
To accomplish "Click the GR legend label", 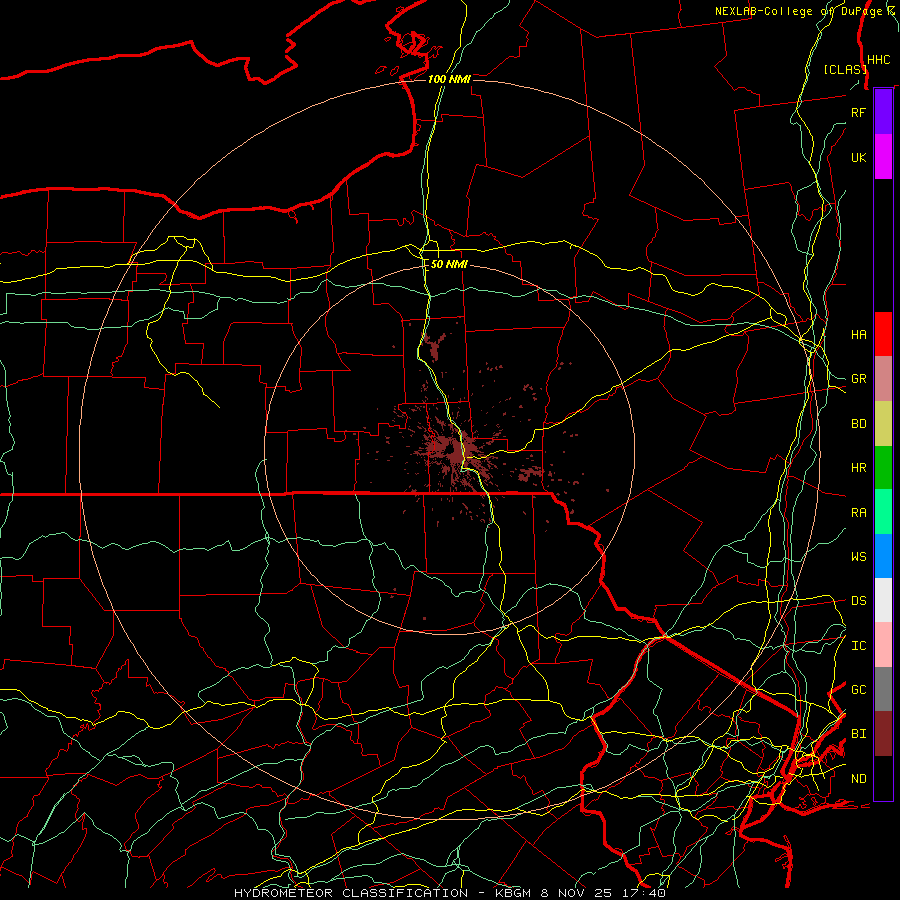I will click(858, 379).
